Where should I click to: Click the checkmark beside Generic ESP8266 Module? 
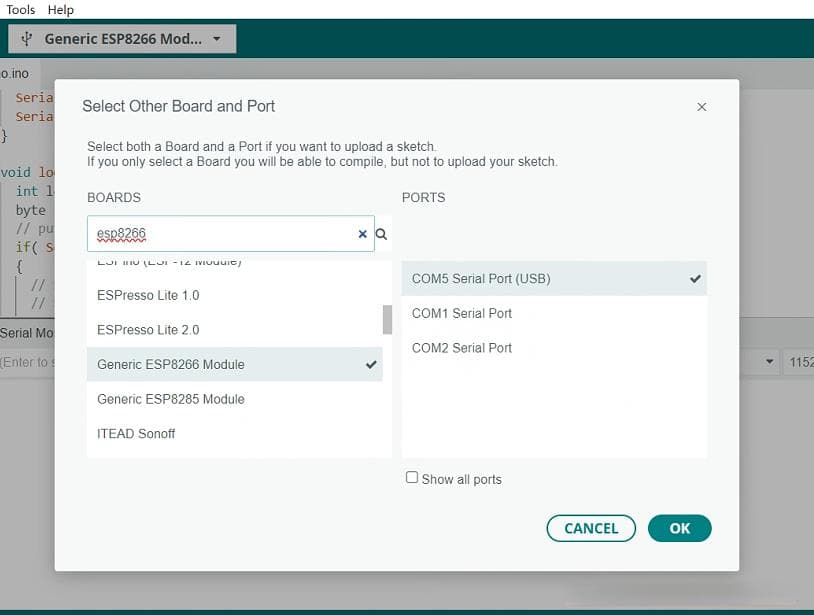(x=371, y=364)
